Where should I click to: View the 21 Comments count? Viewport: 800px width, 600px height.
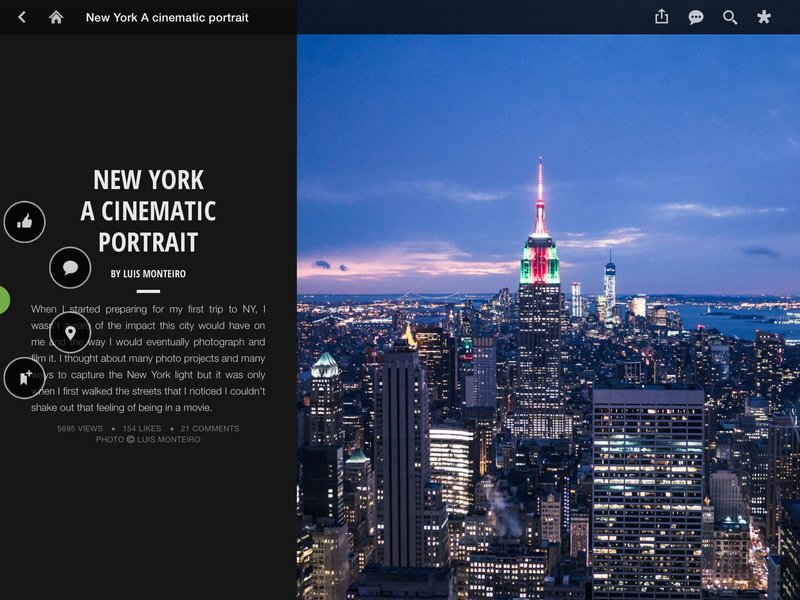[x=210, y=429]
